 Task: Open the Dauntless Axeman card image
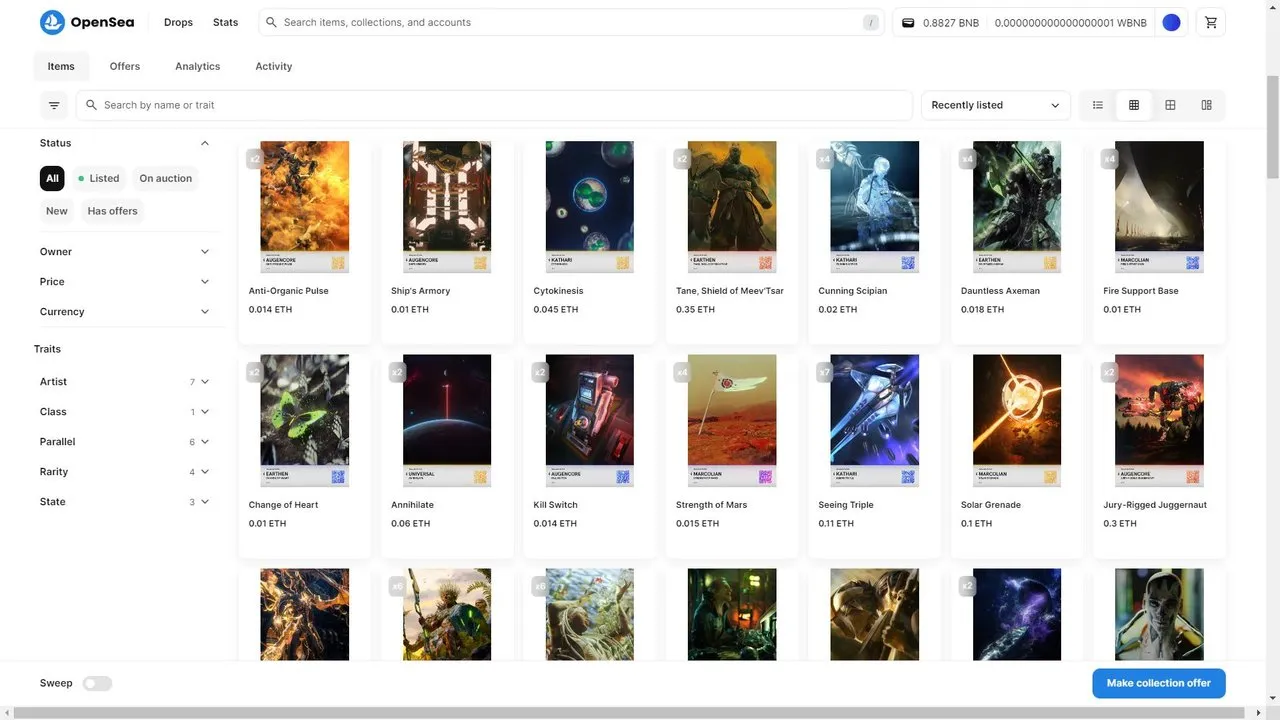click(x=1017, y=207)
